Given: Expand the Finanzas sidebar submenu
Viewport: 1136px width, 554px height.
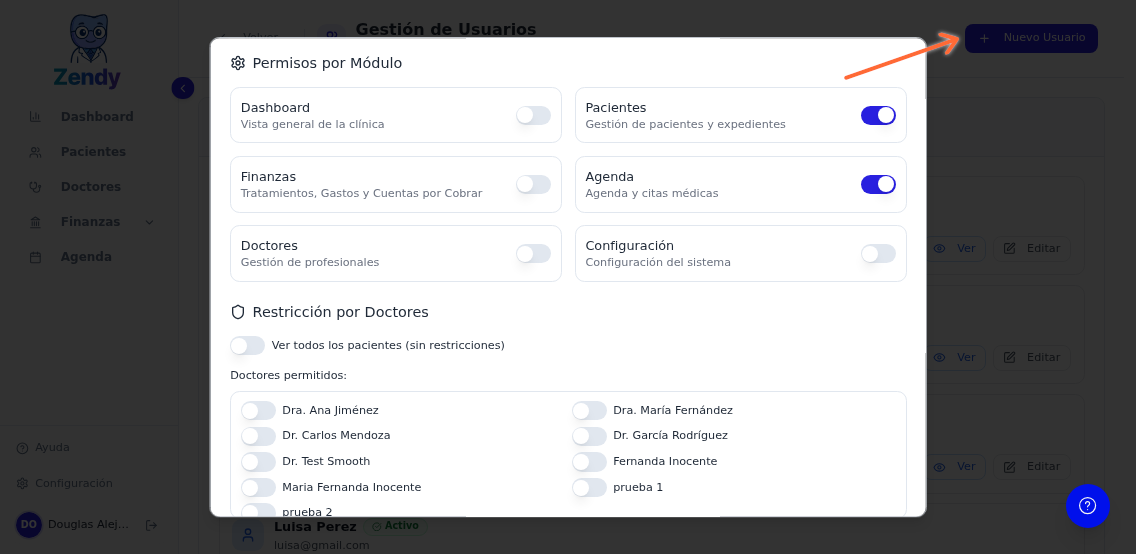Looking at the screenshot, I should [150, 222].
